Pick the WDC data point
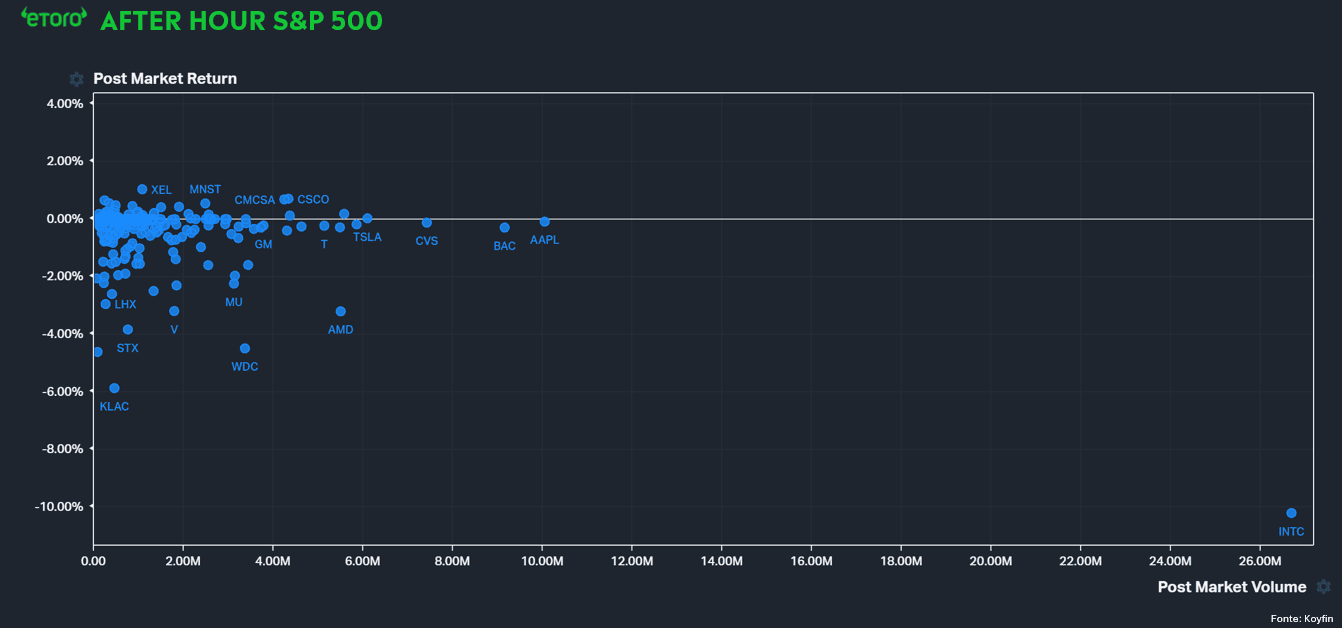1342x628 pixels. [245, 349]
